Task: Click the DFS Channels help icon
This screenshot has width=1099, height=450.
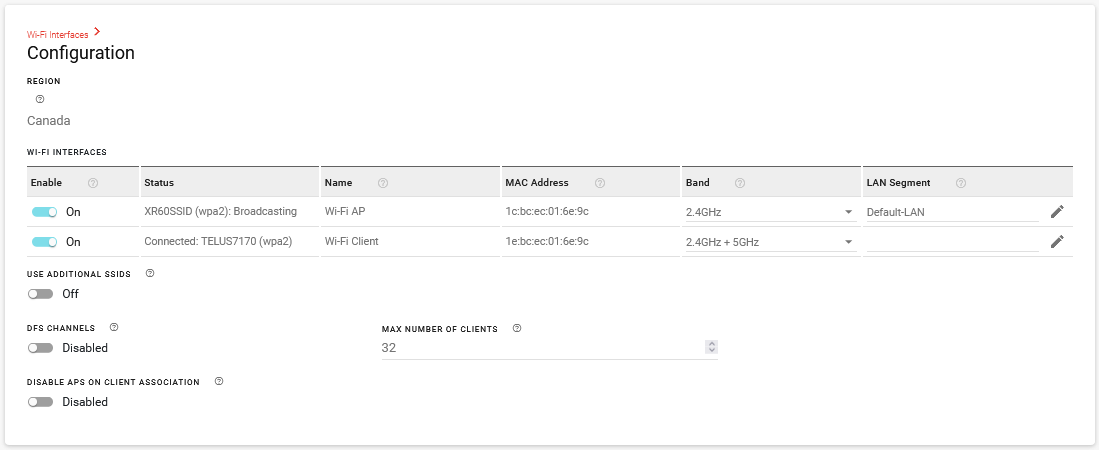Action: 114,327
